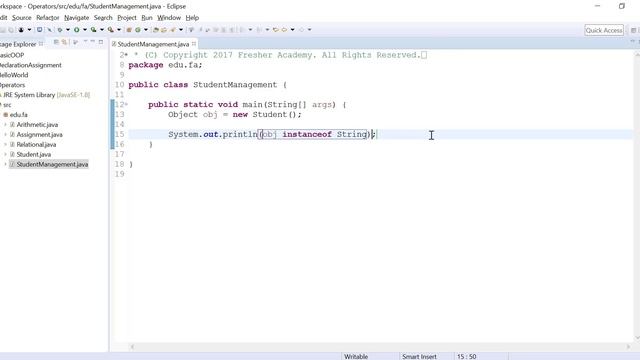Viewport: 640px width, 360px height.
Task: Select JRE System Library entry
Action: click(47, 95)
